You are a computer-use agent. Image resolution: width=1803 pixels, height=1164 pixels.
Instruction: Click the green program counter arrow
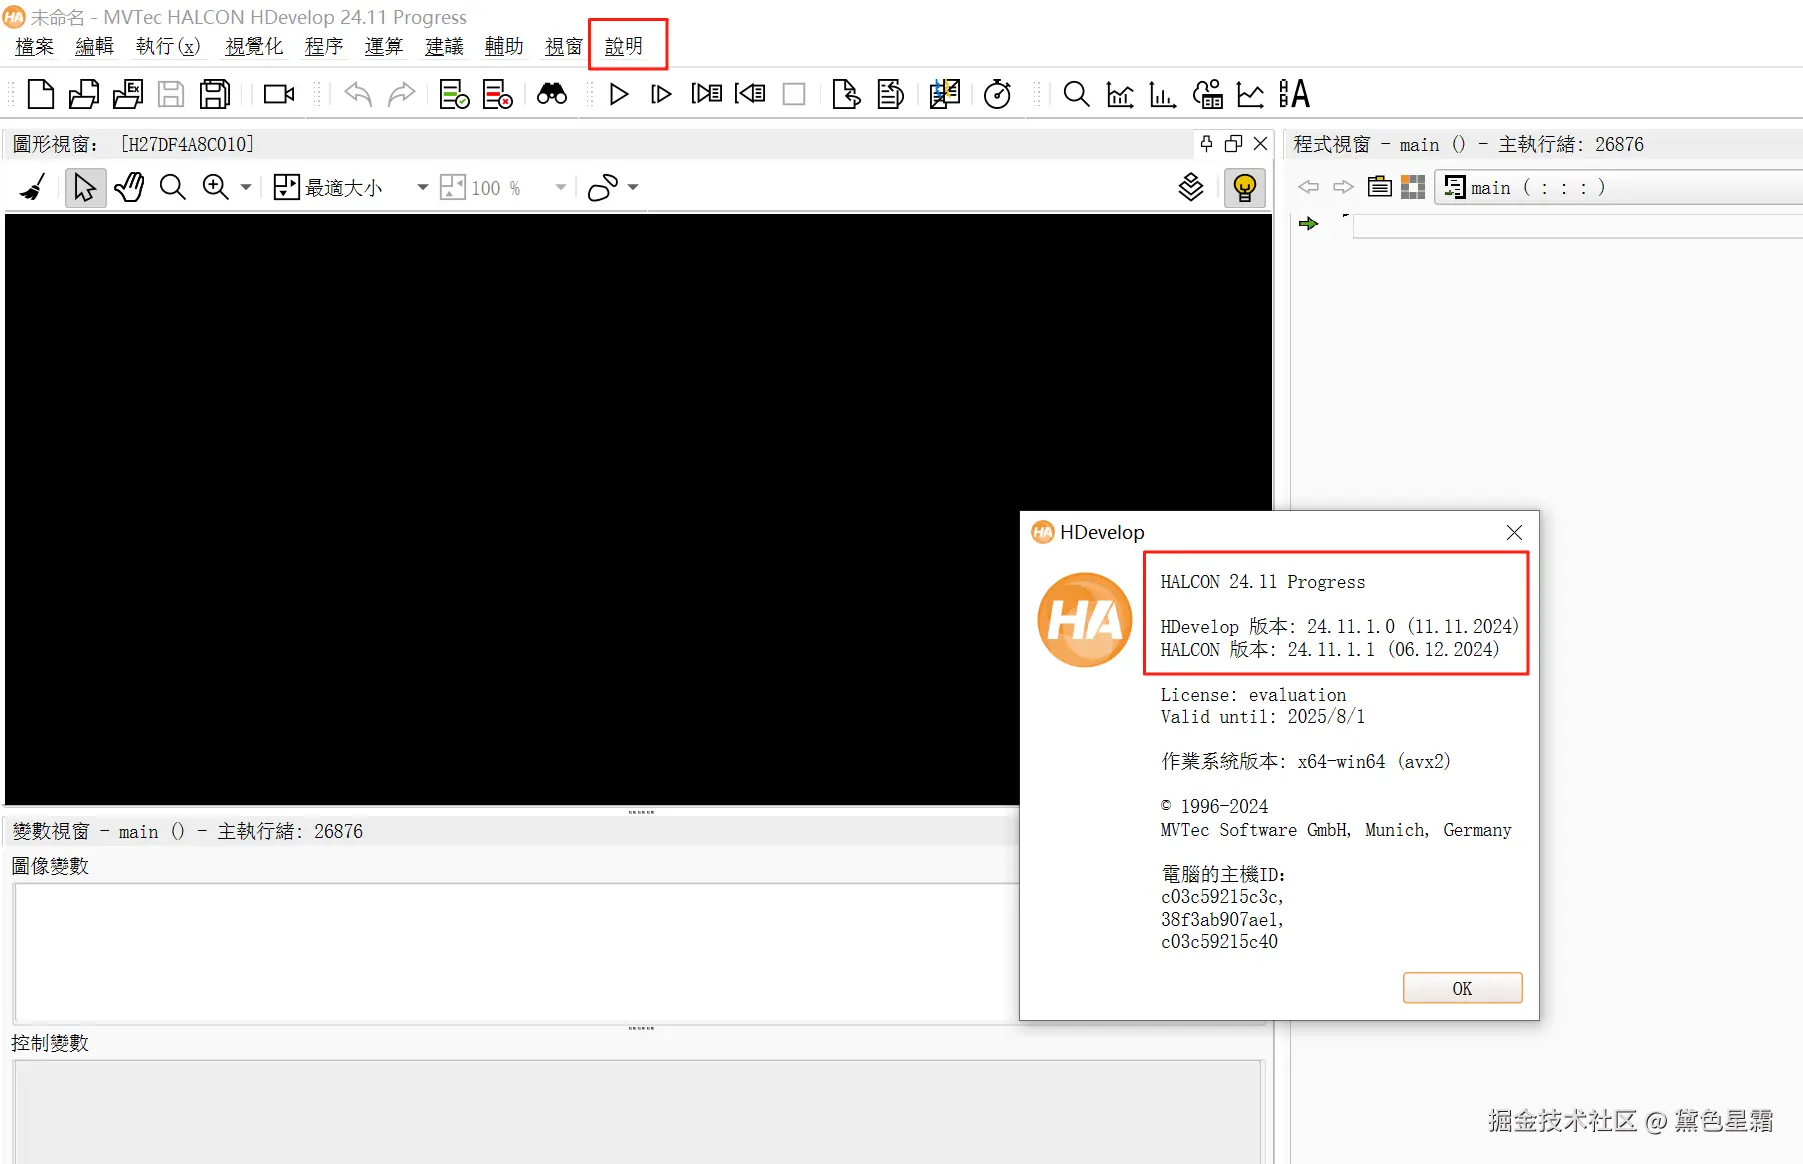click(1308, 224)
